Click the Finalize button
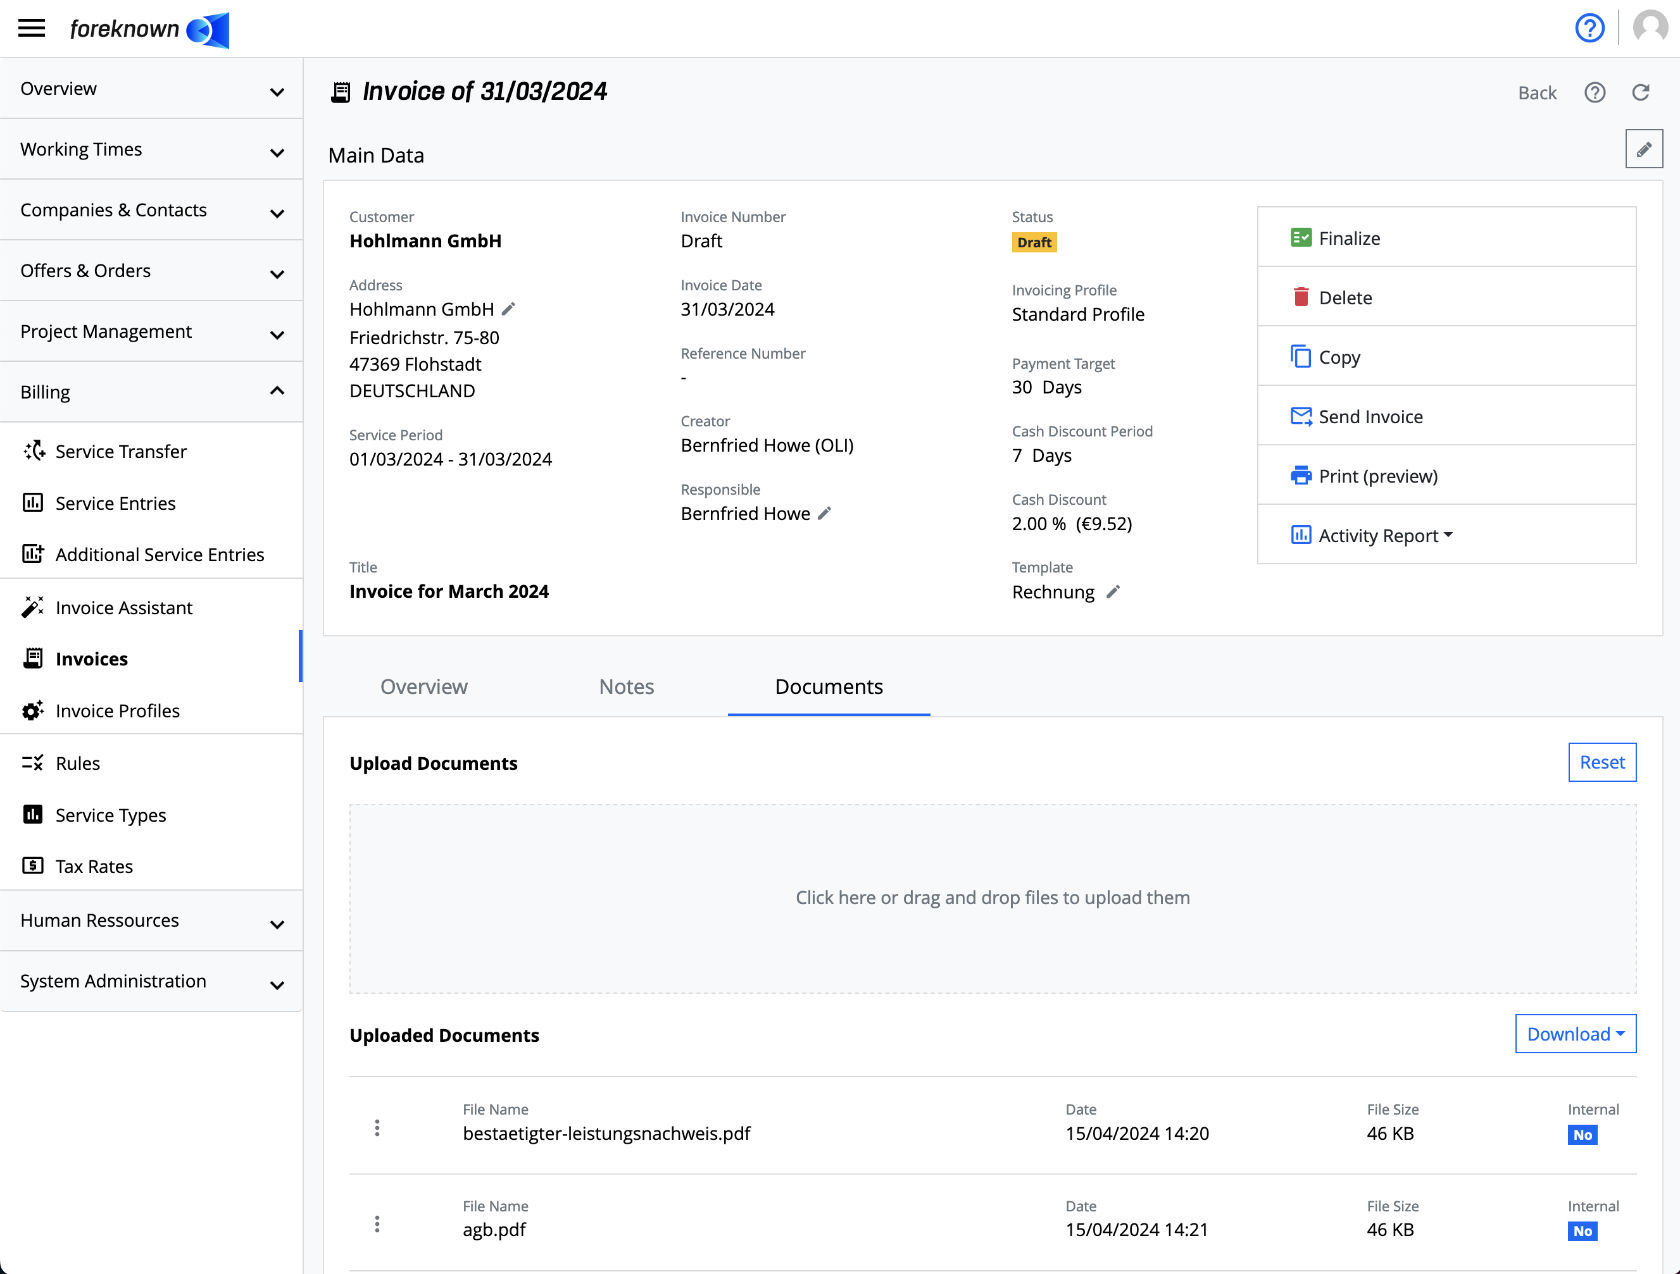1680x1274 pixels. click(1349, 238)
